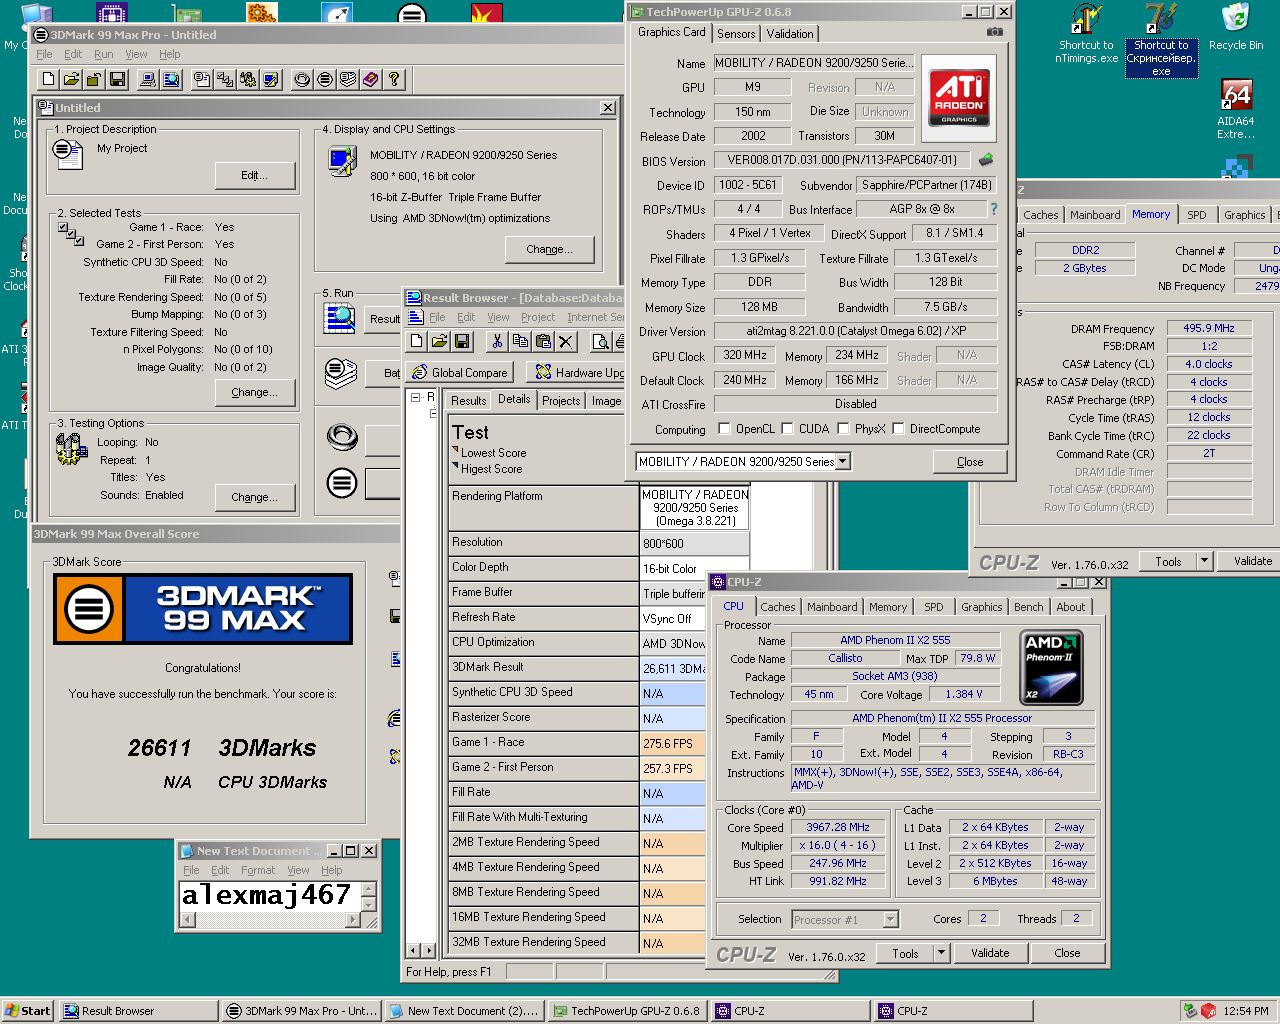Click the Paste clipboard icon in Result Browser
This screenshot has height=1024, width=1280.
543,342
